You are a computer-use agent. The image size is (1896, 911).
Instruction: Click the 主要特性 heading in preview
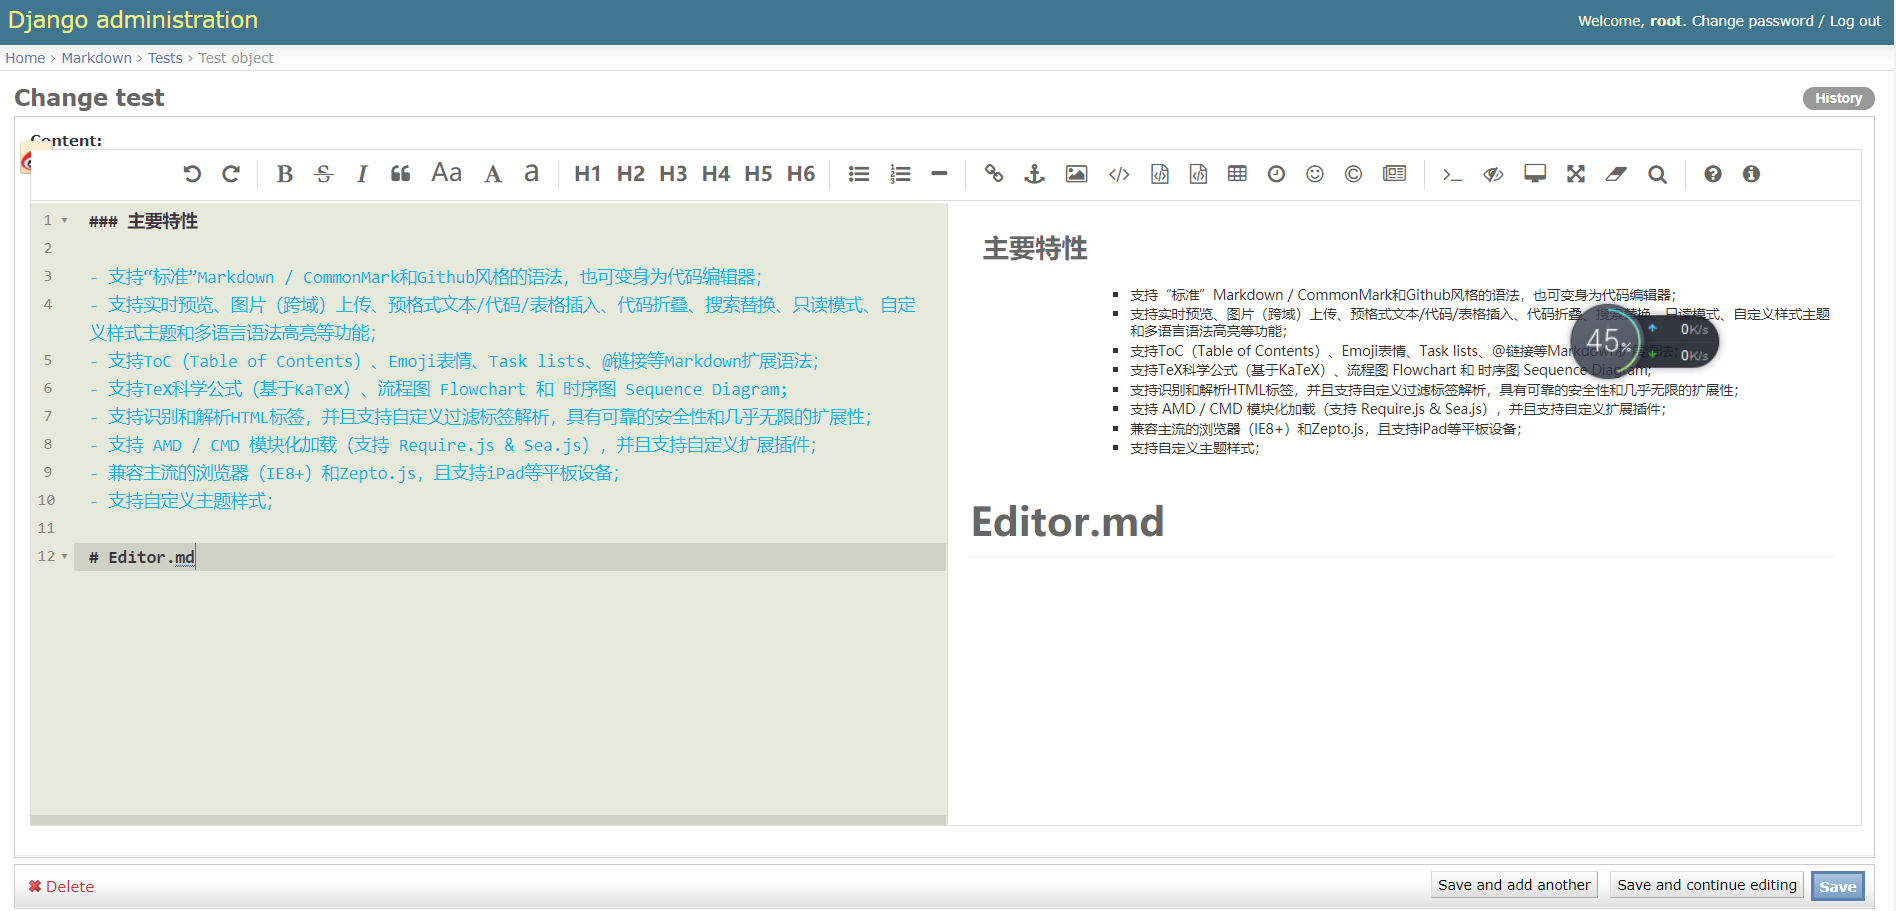click(x=1035, y=248)
